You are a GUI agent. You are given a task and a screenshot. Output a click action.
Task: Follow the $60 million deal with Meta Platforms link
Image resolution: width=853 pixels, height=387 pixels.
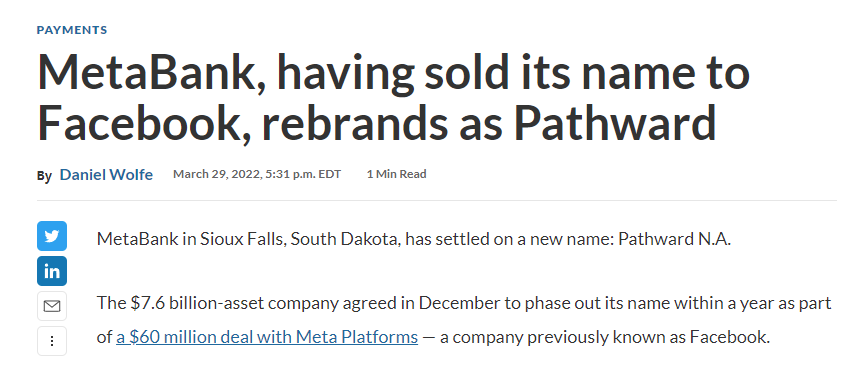pyautogui.click(x=267, y=337)
